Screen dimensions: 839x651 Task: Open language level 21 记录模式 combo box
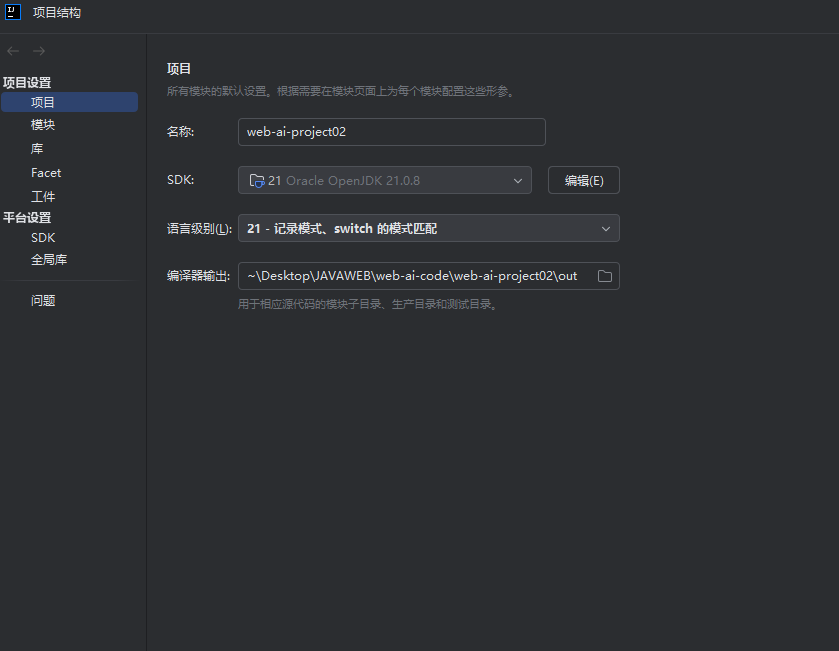coord(429,228)
